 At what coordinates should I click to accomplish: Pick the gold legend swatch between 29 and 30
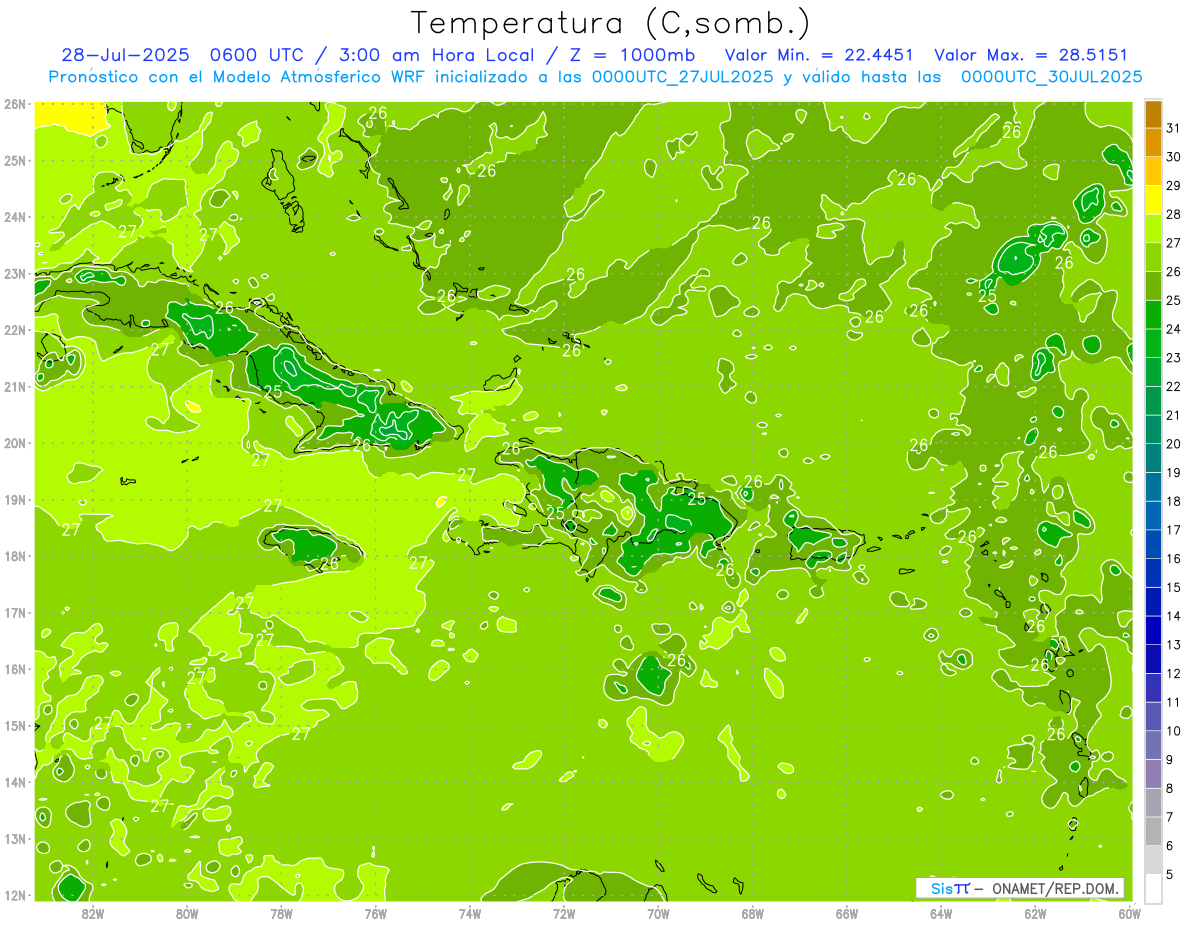tap(1153, 171)
